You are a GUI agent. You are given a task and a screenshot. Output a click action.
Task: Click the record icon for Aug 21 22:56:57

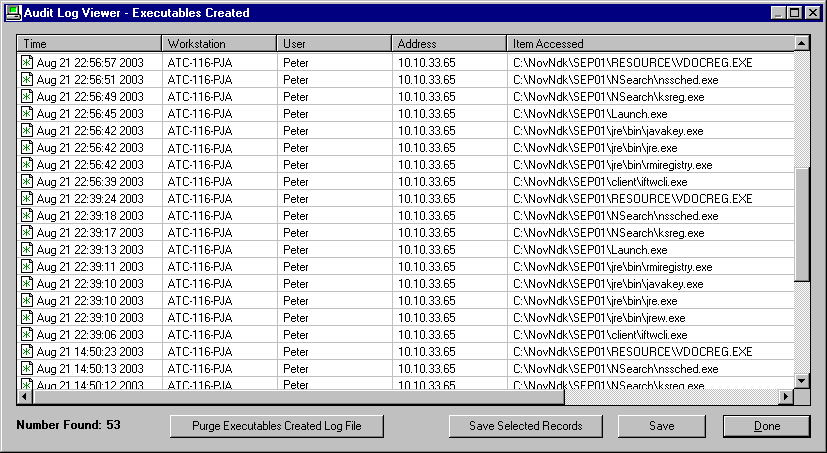point(26,62)
